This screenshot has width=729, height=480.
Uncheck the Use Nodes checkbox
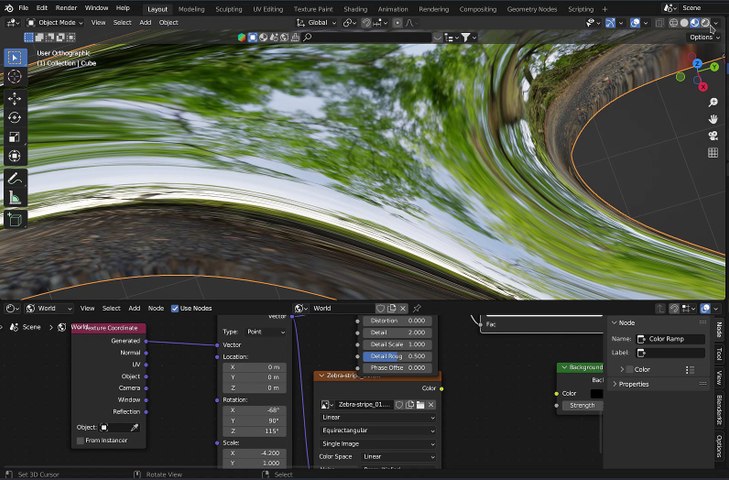point(175,308)
